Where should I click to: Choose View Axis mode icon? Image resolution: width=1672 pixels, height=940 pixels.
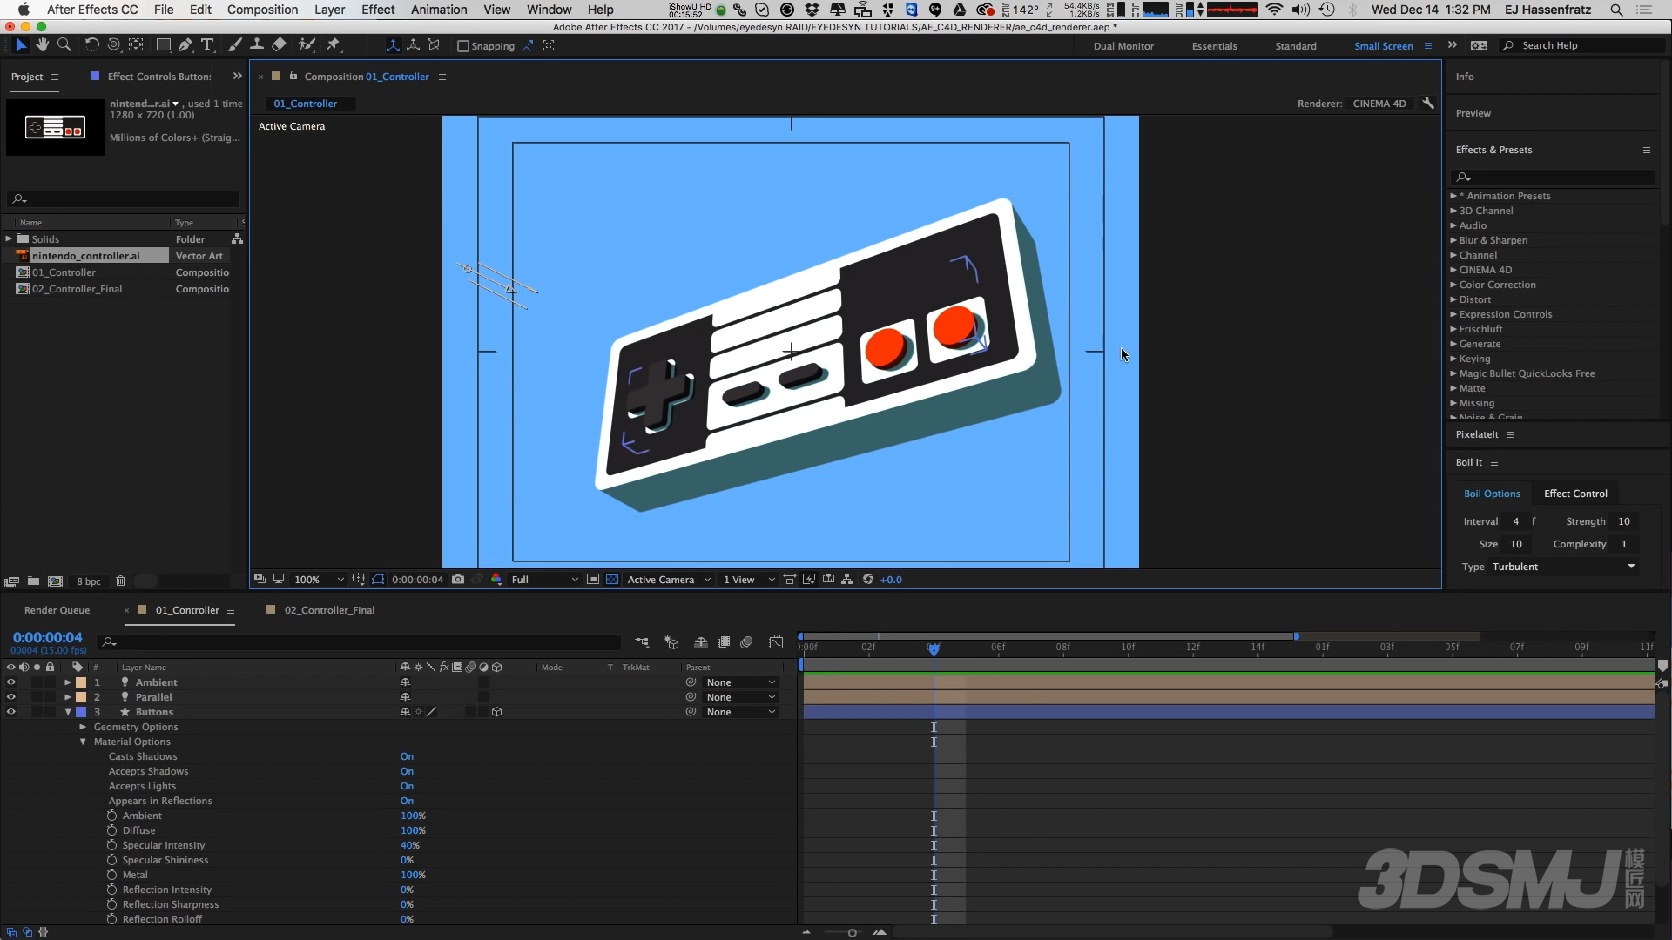pos(433,45)
